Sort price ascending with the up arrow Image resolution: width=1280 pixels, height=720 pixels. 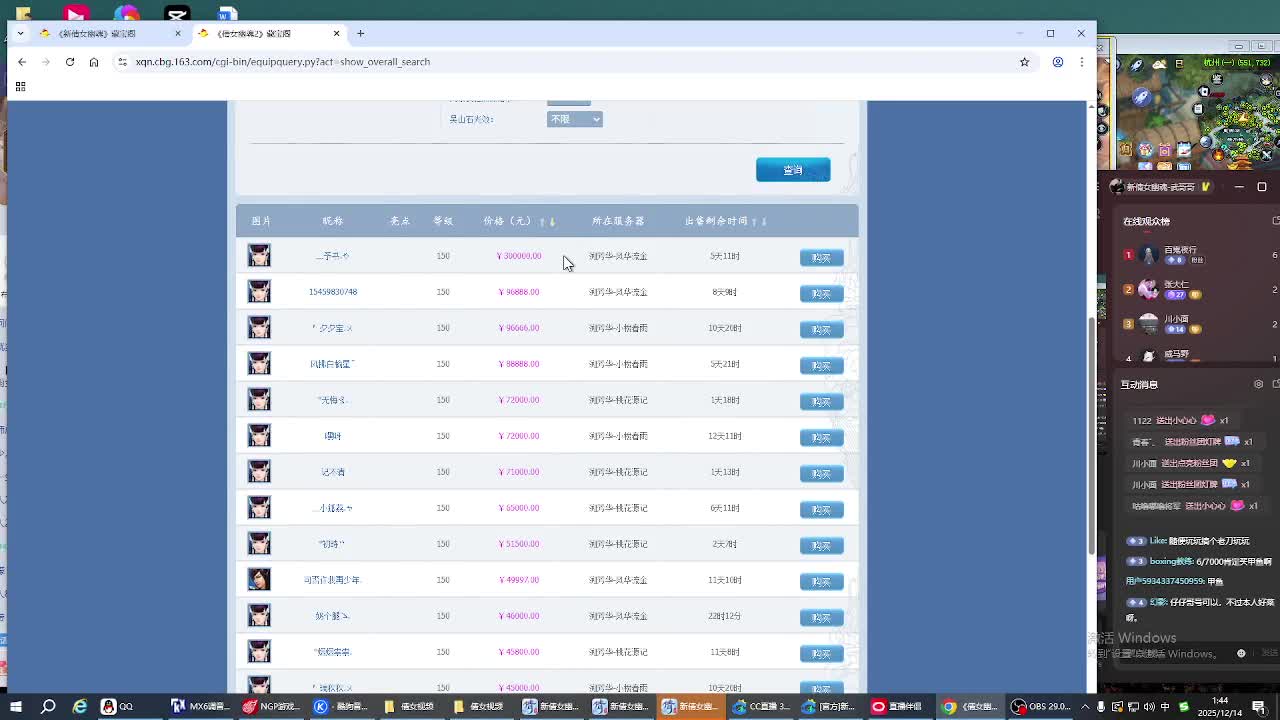[542, 221]
